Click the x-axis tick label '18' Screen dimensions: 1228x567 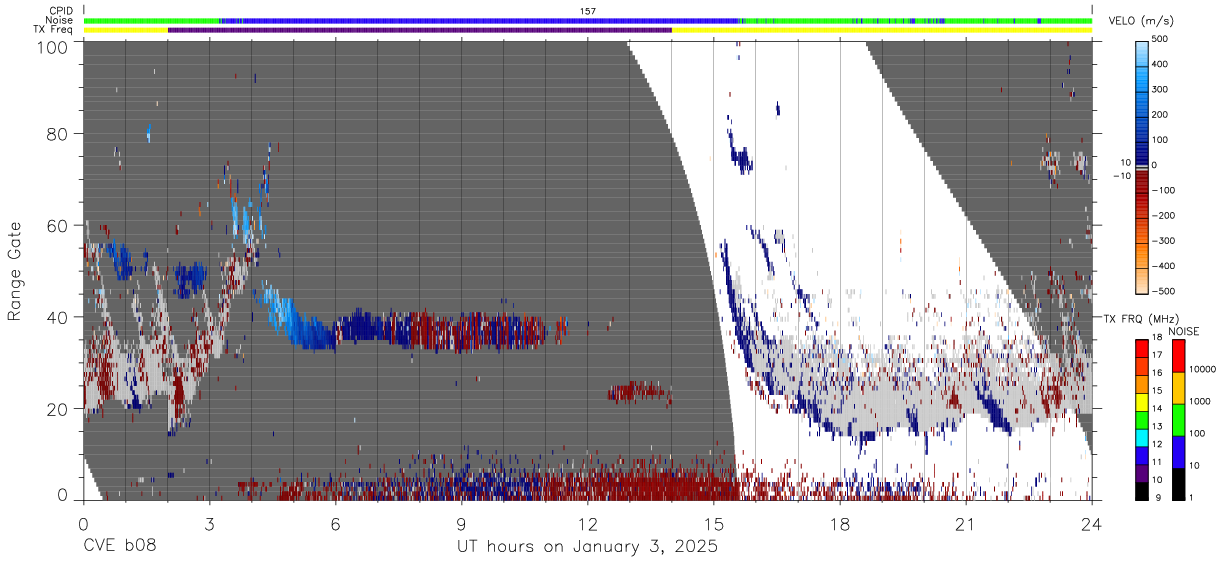[x=840, y=523]
